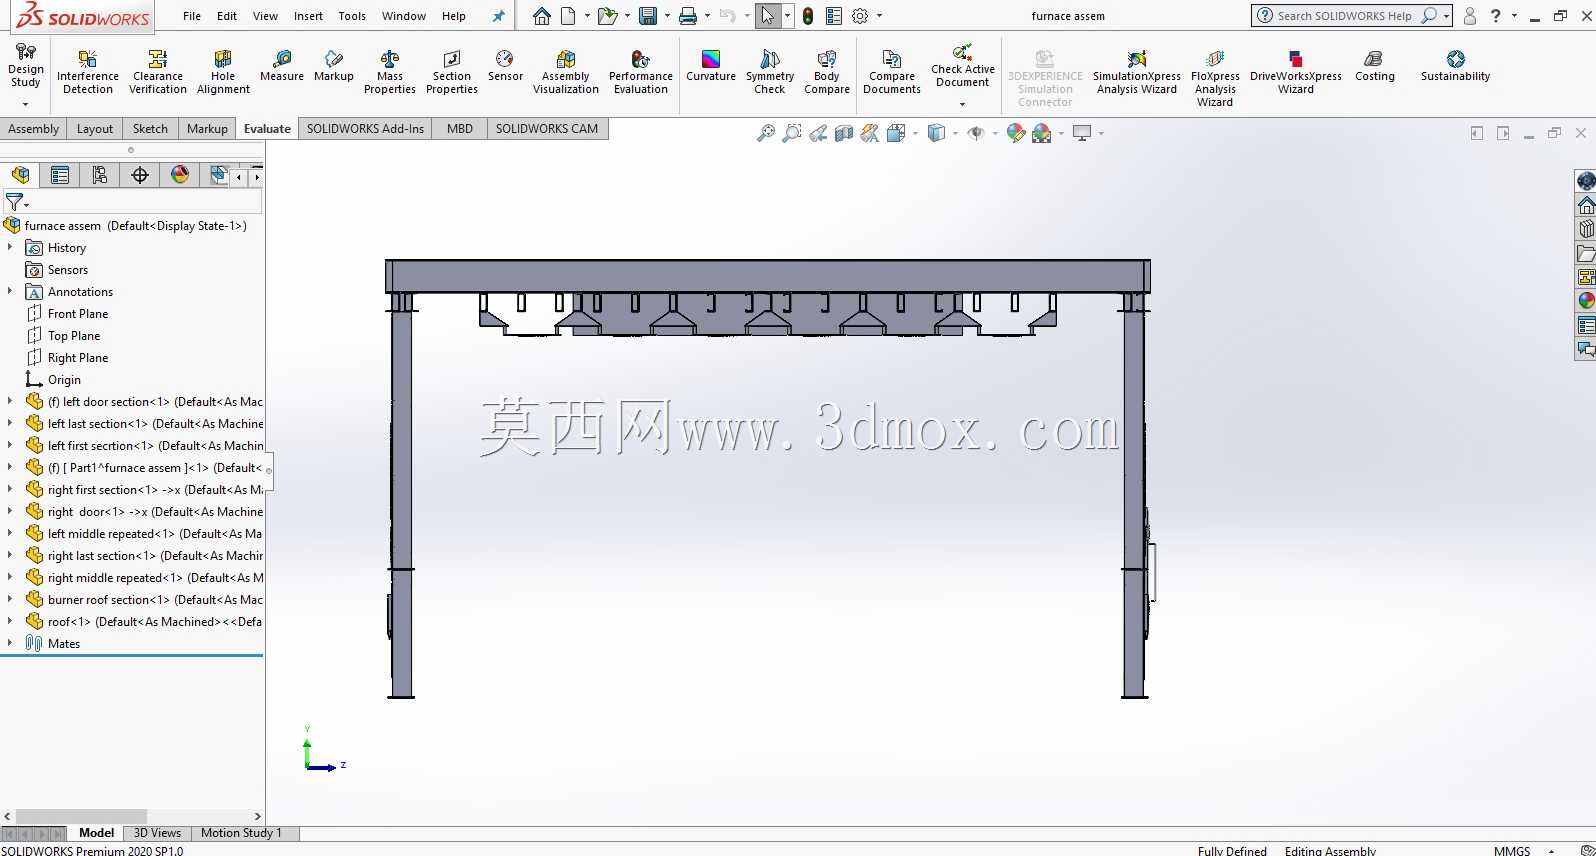
Task: Click Check Active Document
Action: tap(963, 65)
